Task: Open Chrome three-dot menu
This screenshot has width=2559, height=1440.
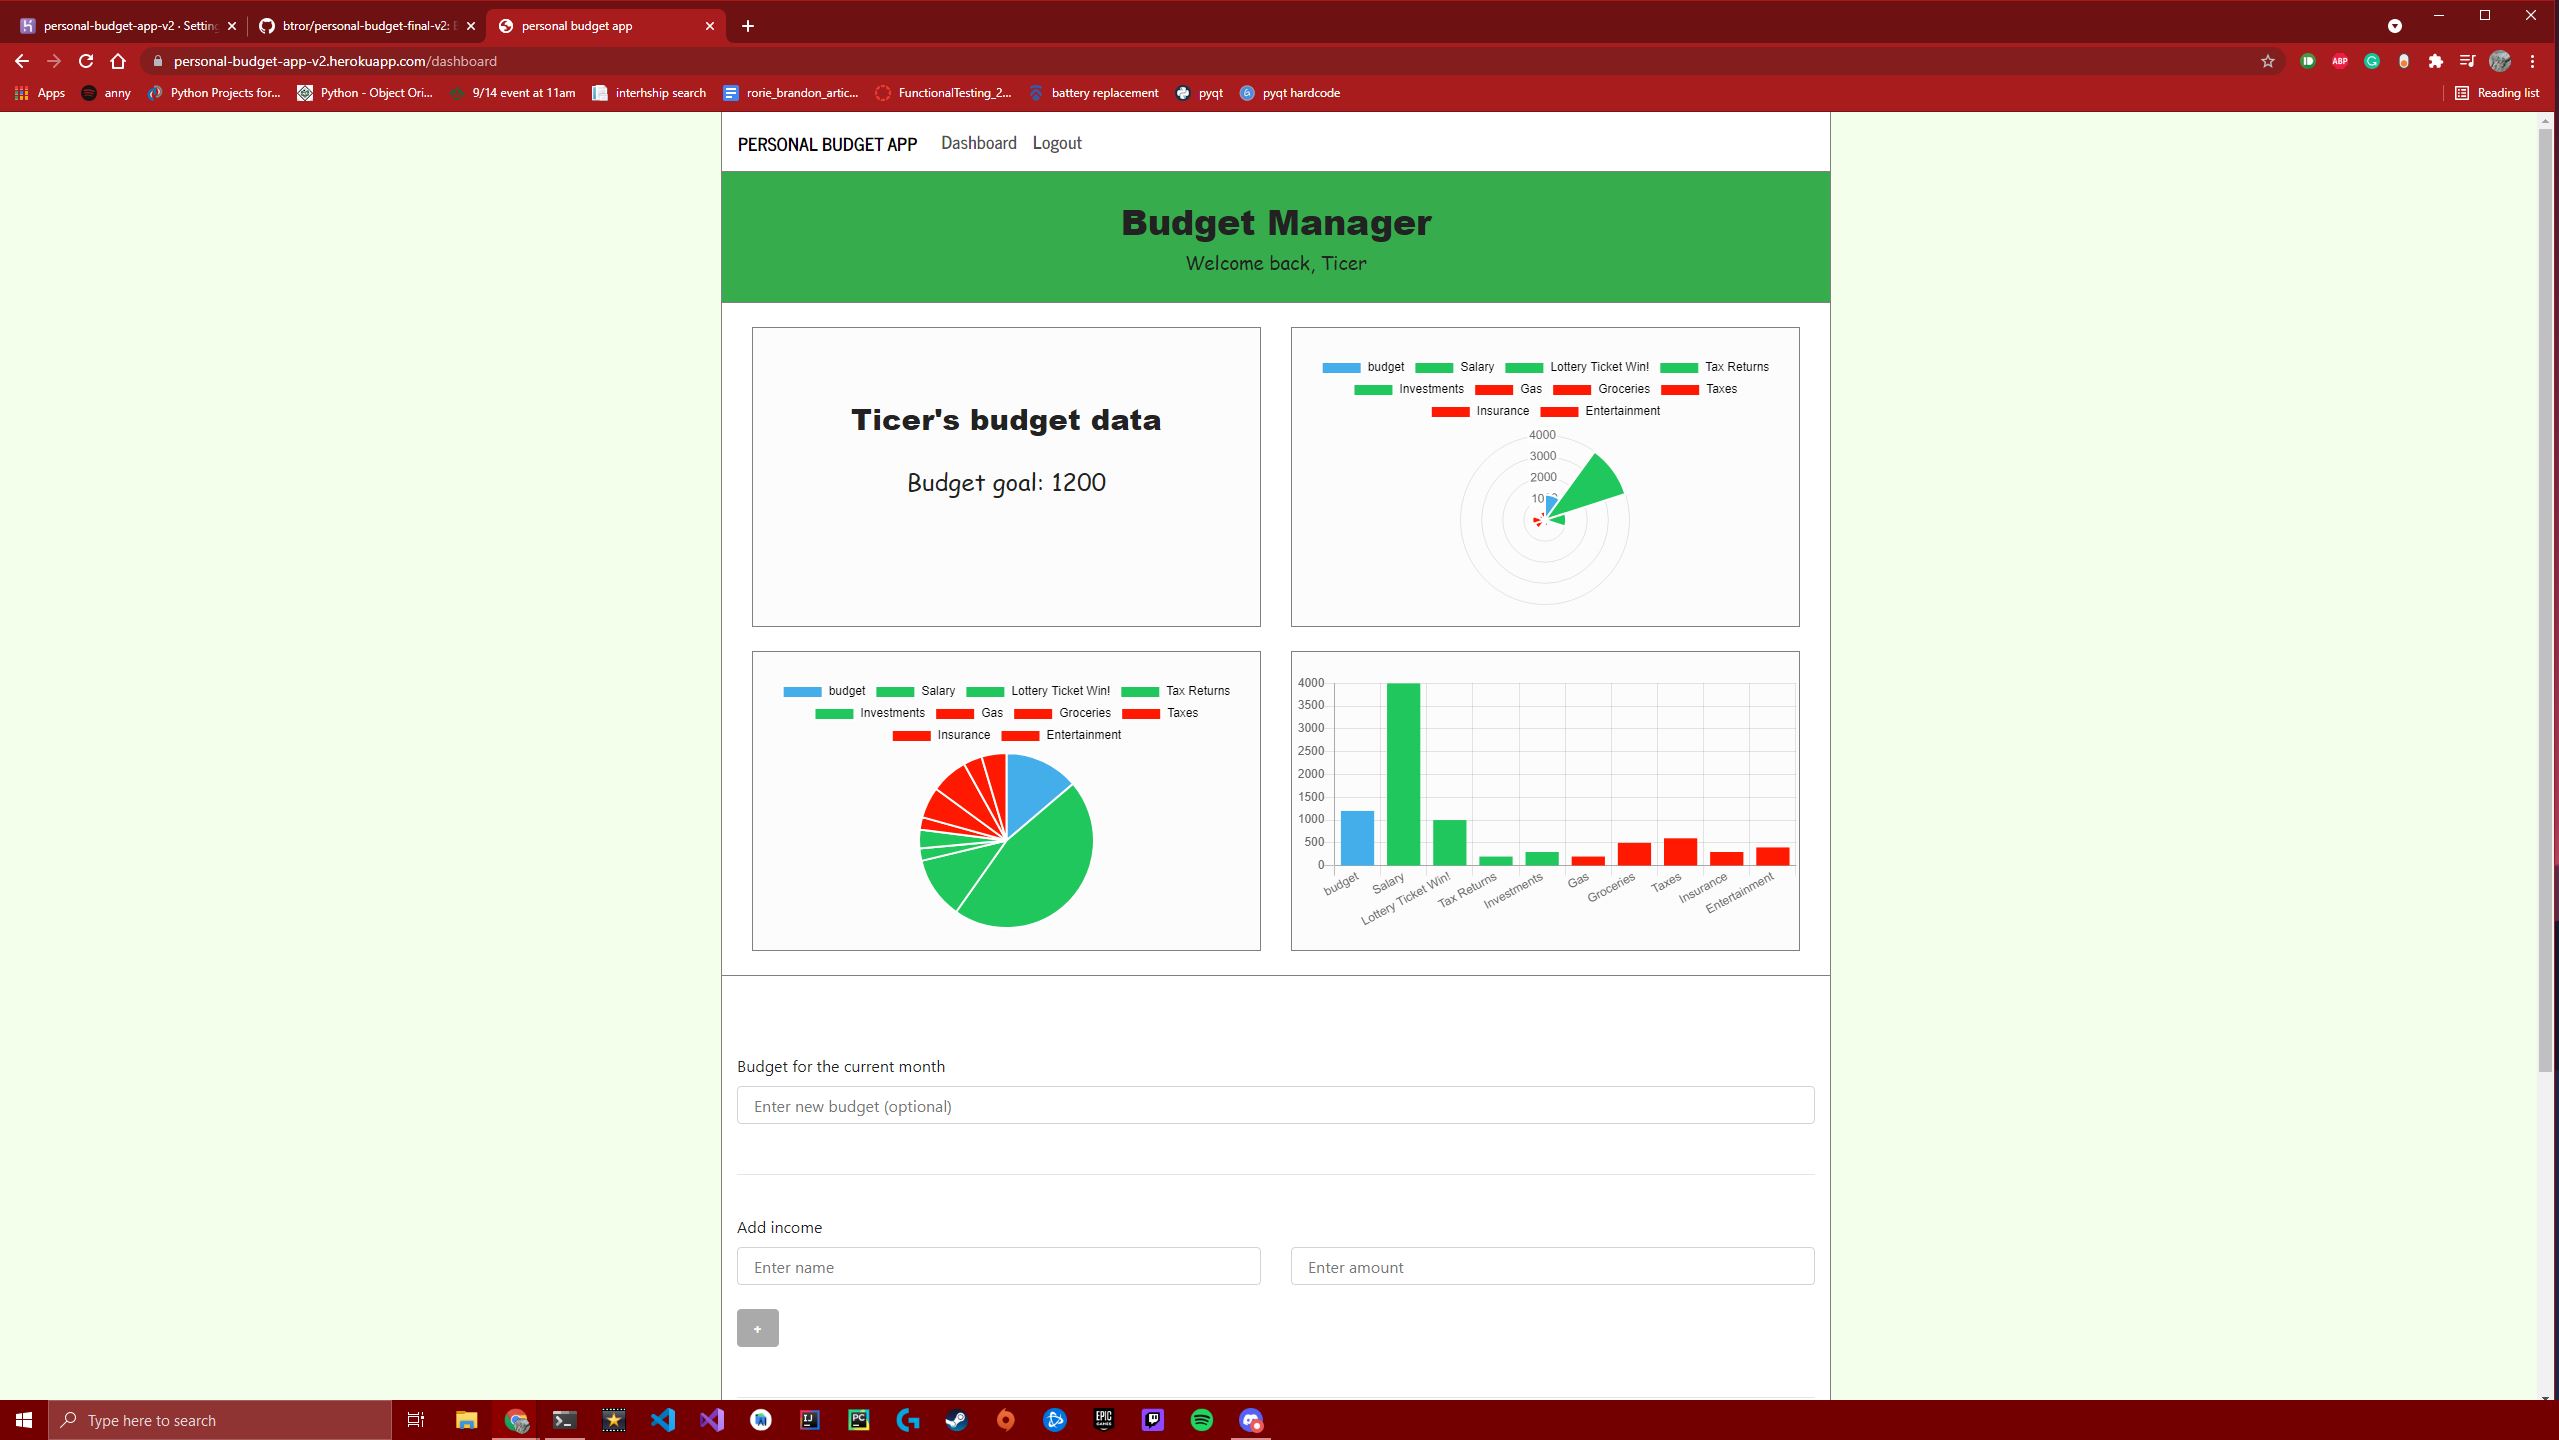Action: point(2532,61)
